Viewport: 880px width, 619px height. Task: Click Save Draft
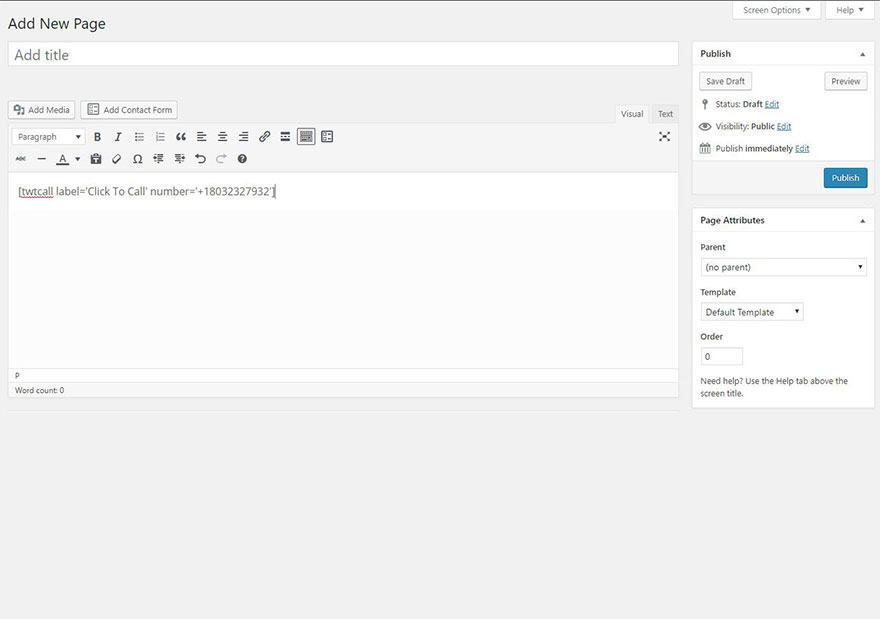(725, 81)
